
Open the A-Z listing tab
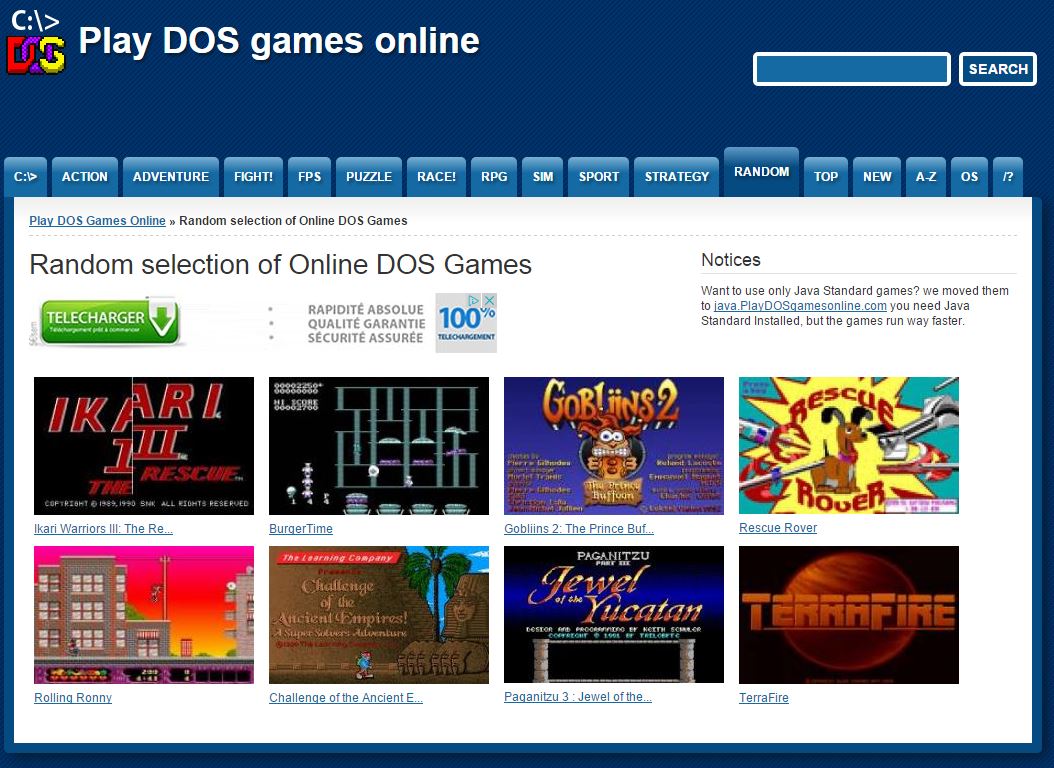[926, 177]
